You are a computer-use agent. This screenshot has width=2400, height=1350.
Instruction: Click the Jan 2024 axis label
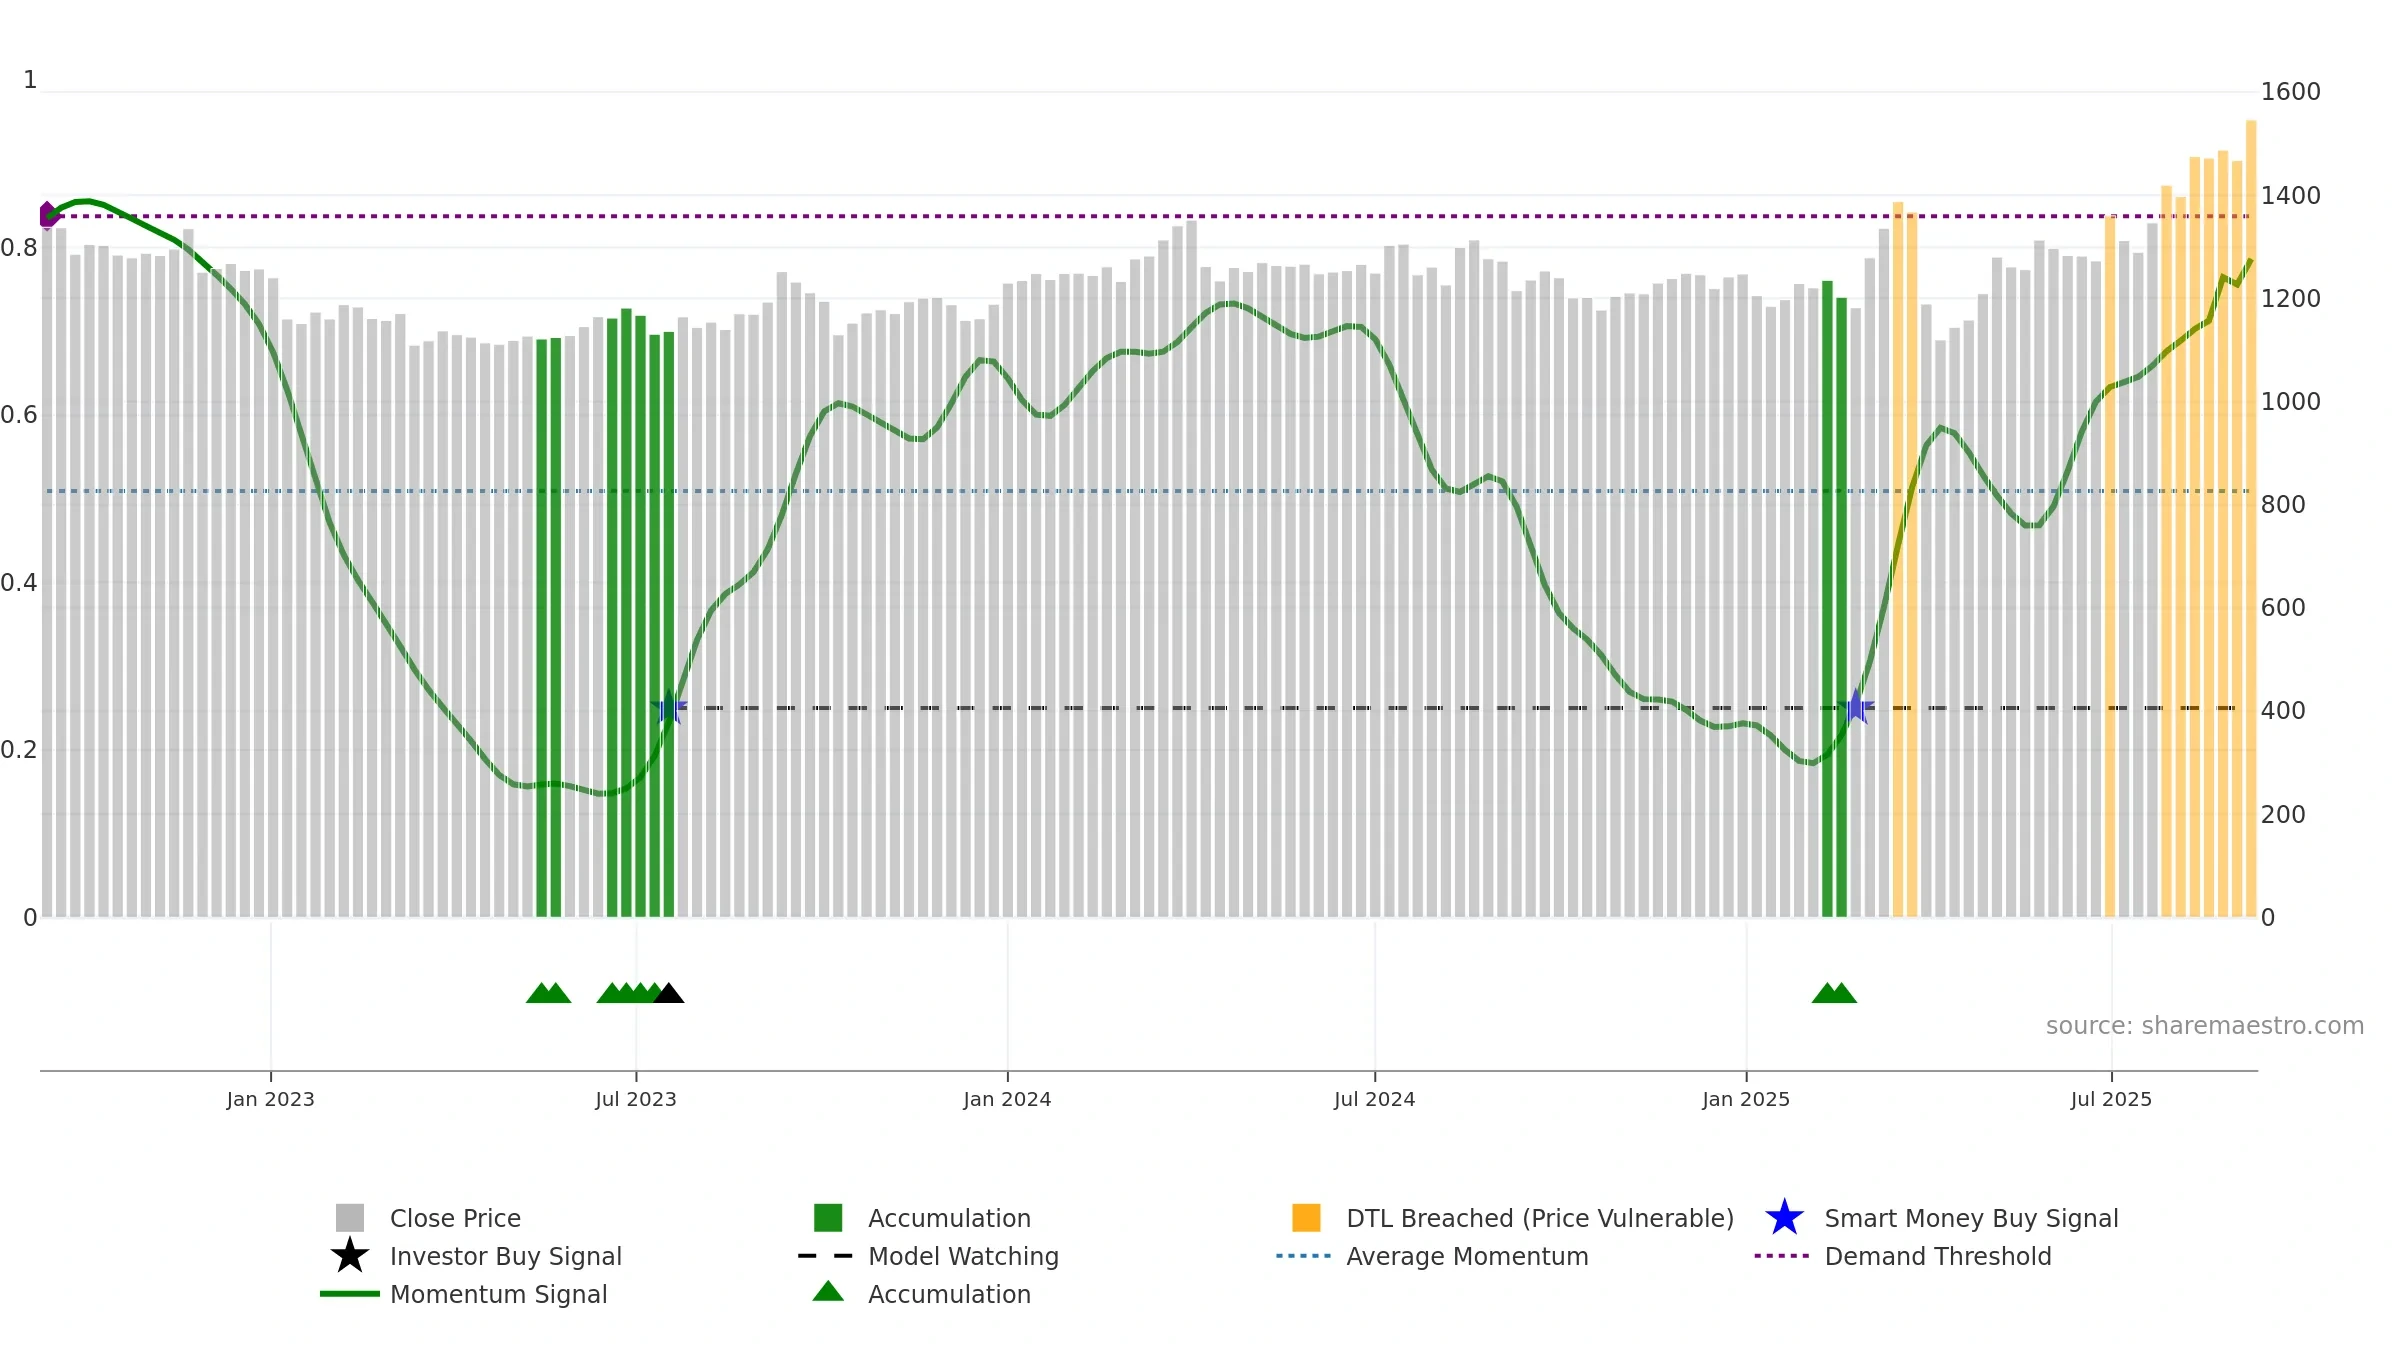pyautogui.click(x=1007, y=1100)
